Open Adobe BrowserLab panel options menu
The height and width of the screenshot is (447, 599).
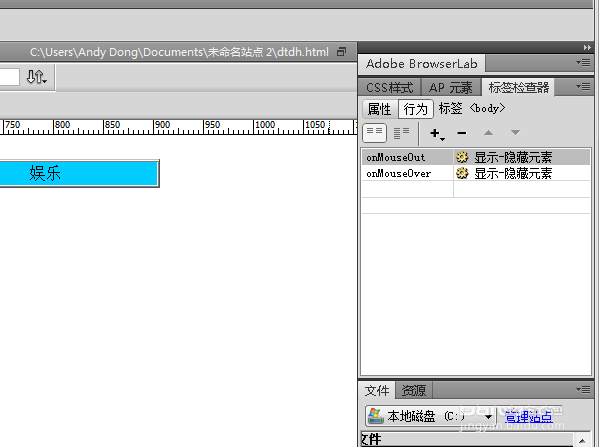[584, 63]
